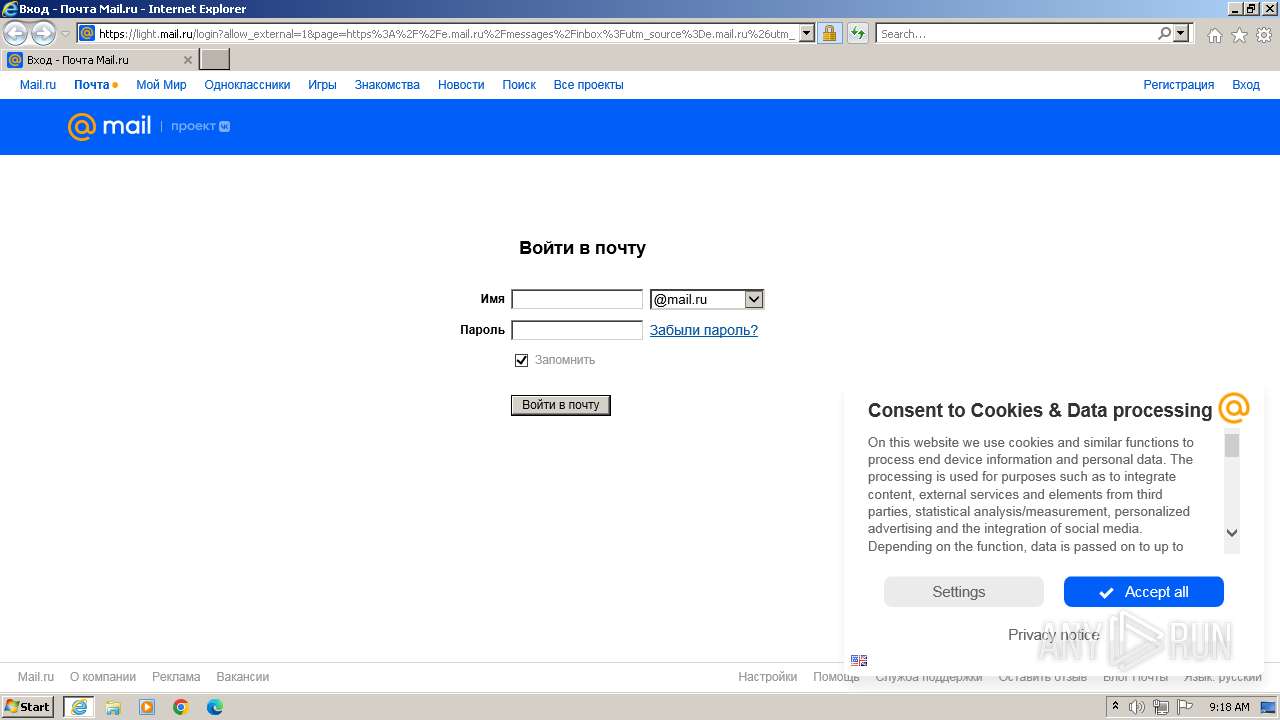Open File Explorer from taskbar

(113, 707)
